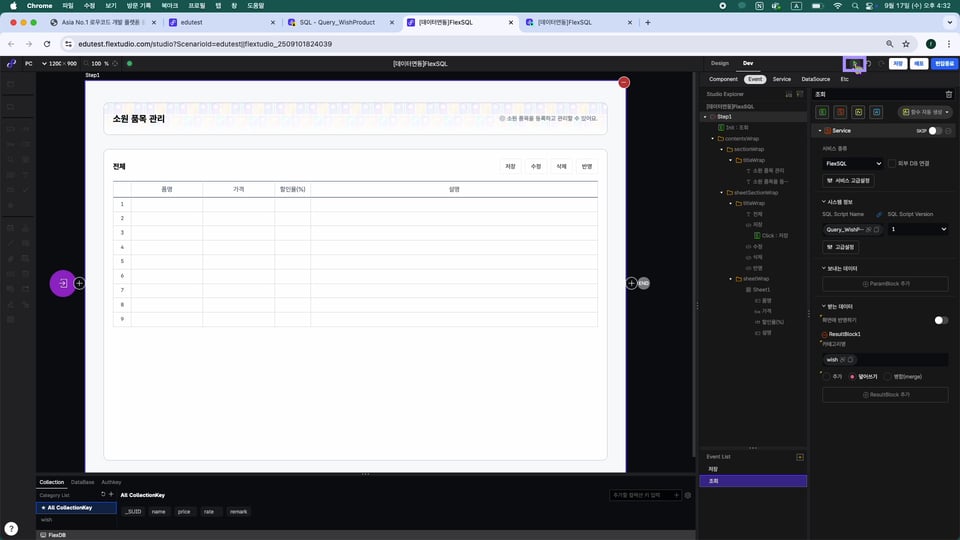The height and width of the screenshot is (540, 960).
Task: Add the blue block icon
Action: [876, 112]
